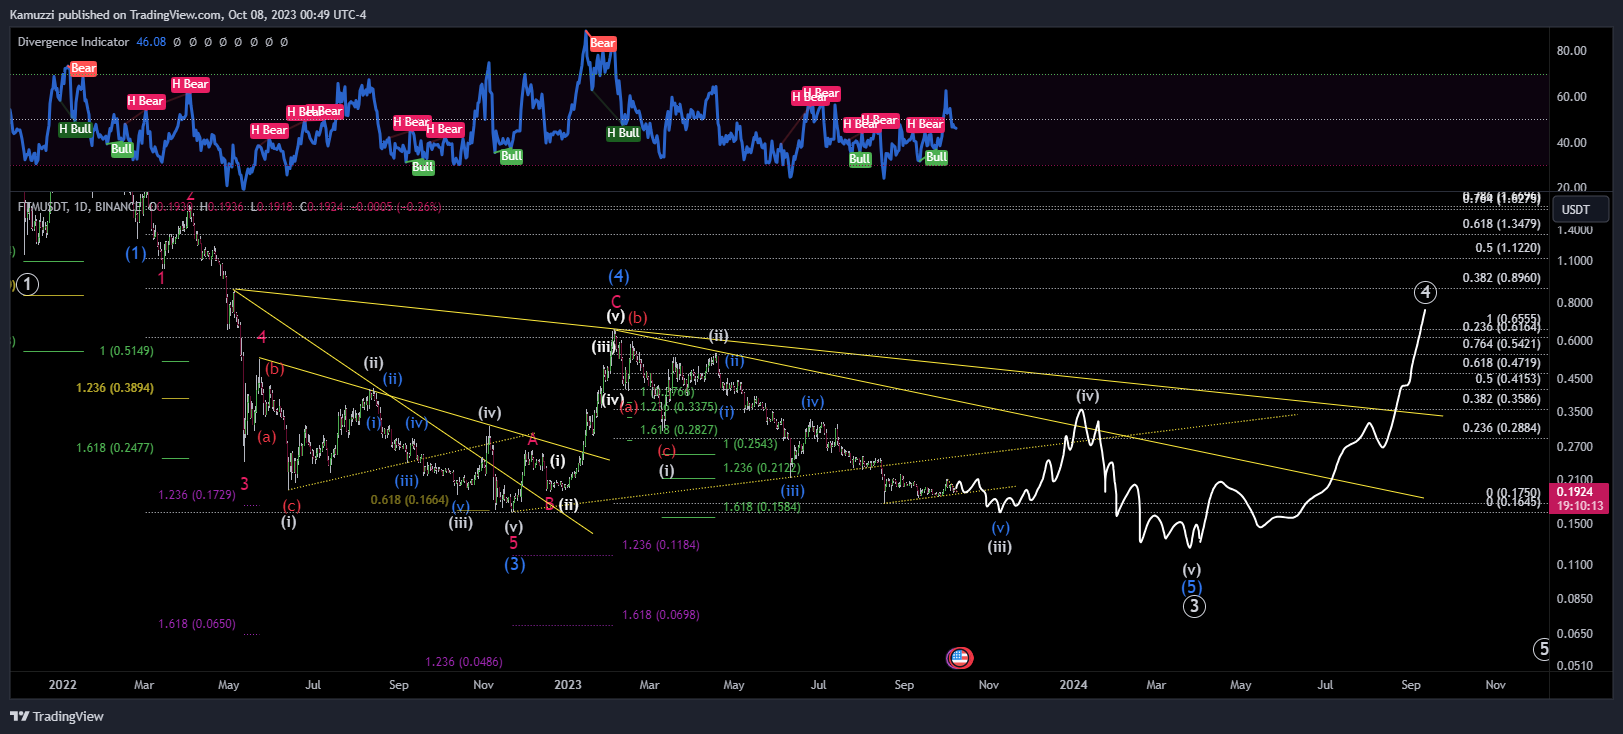1623x734 pixels.
Task: Click 2022 on the time axis
Action: coord(63,685)
